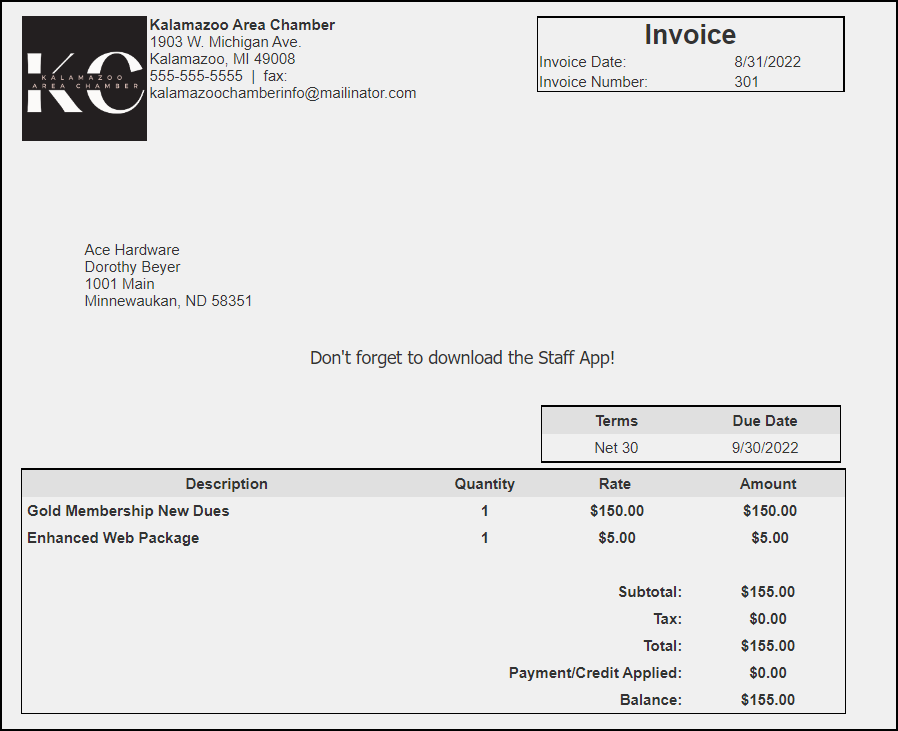Select the Kalamazoo Area Chamber company name
This screenshot has height=731, width=898.
pyautogui.click(x=242, y=25)
